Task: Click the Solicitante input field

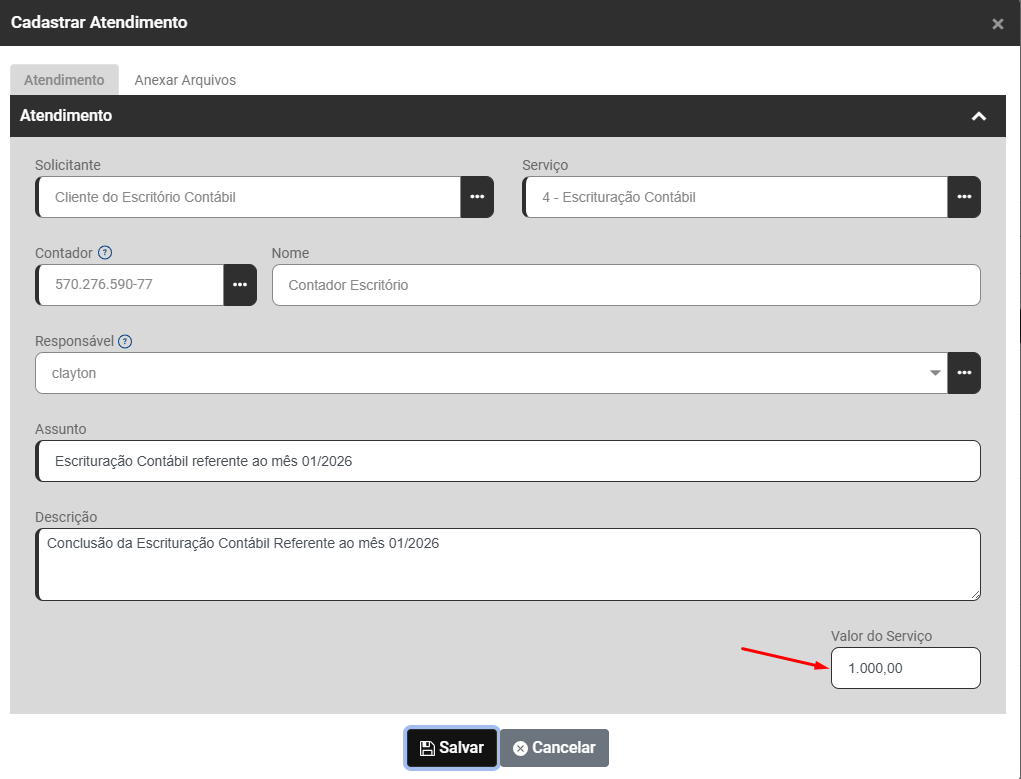Action: click(248, 197)
